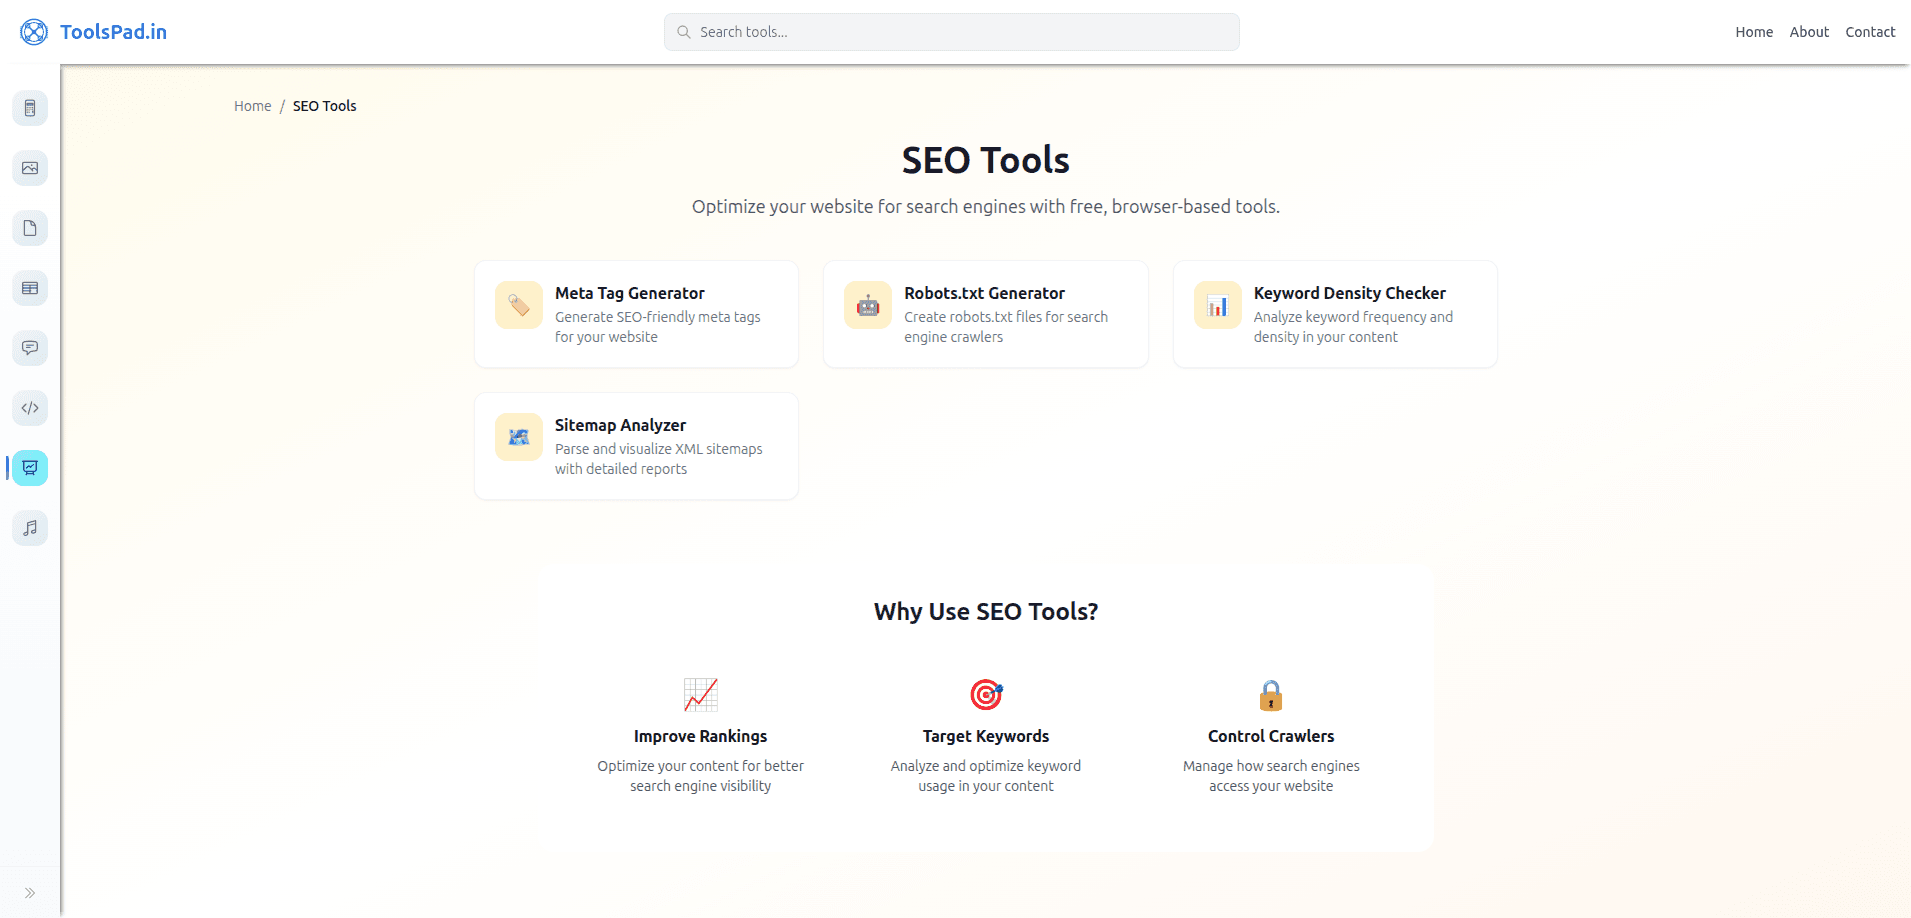
Task: Open the image tools section in sidebar
Action: (30, 168)
